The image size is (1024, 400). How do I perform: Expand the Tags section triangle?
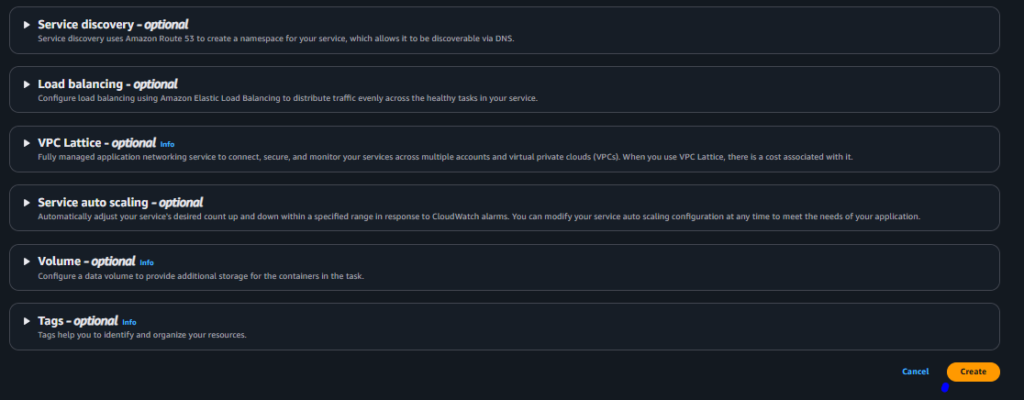[x=27, y=321]
